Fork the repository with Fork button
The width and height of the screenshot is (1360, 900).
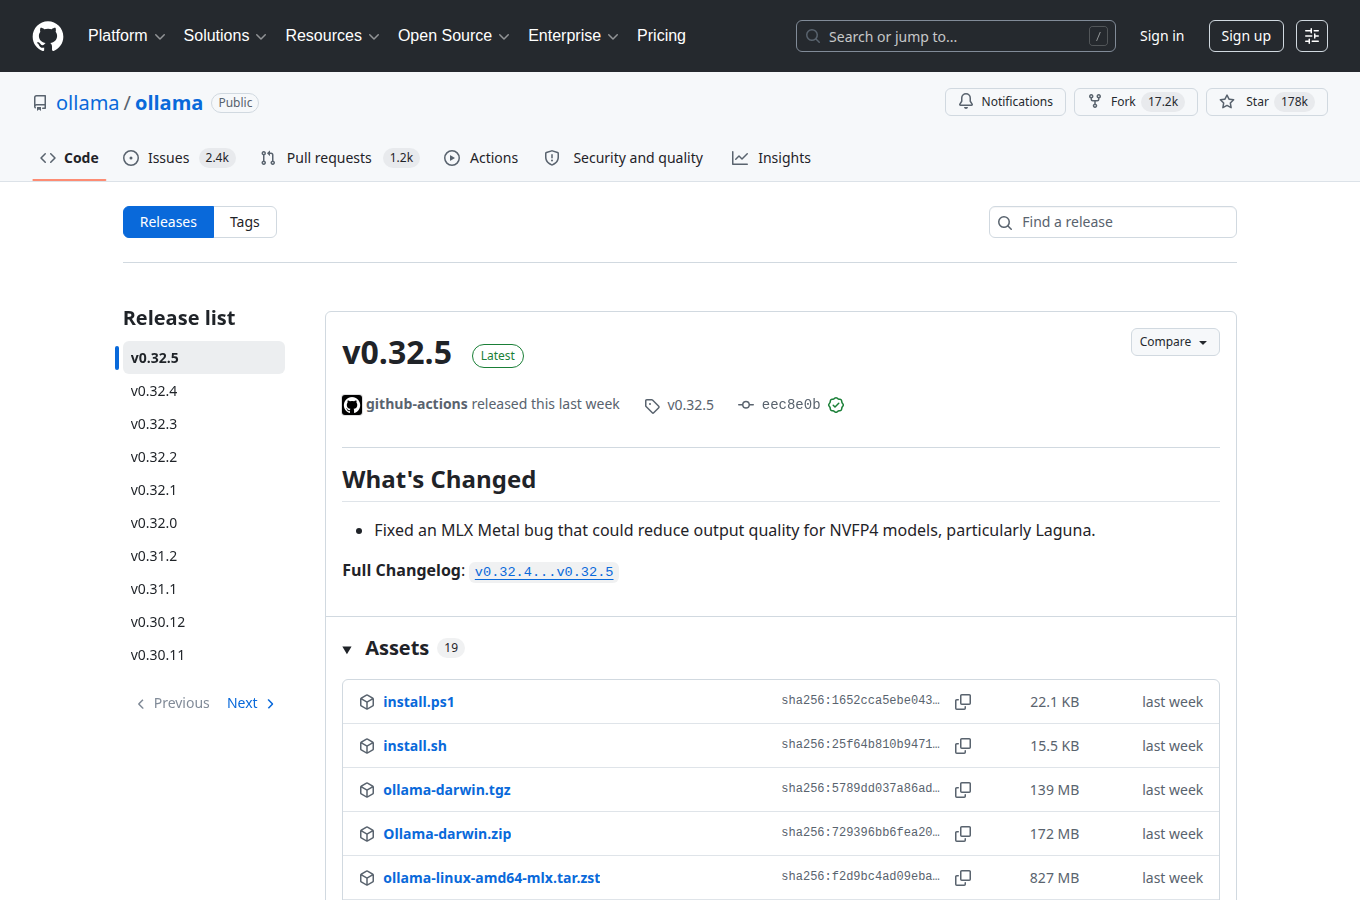[1135, 102]
